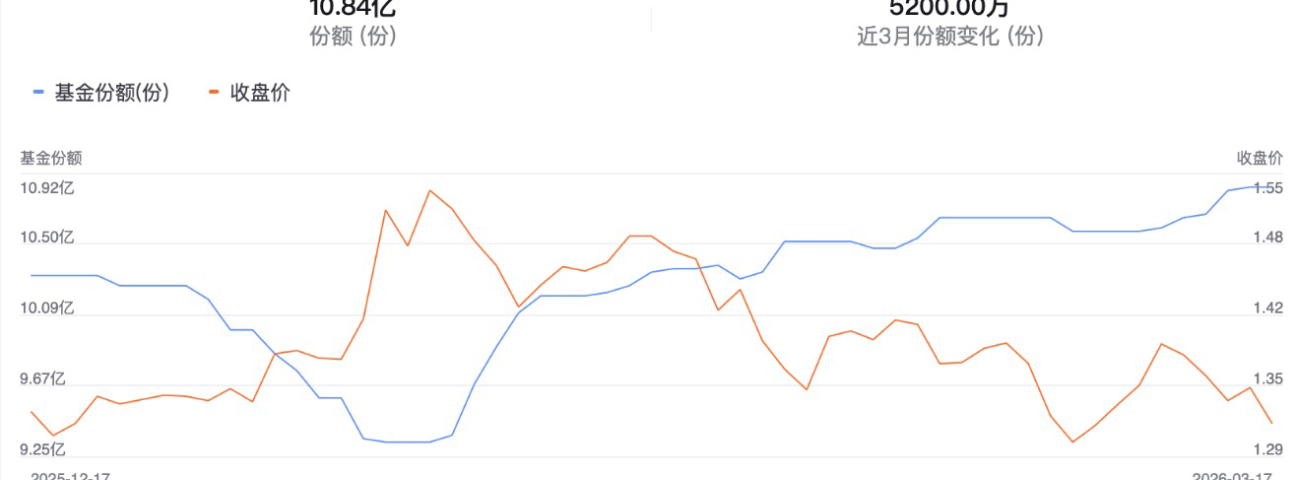Image resolution: width=1296 pixels, height=480 pixels.
Task: Click the 2026-03-17 end date label
Action: click(1232, 476)
